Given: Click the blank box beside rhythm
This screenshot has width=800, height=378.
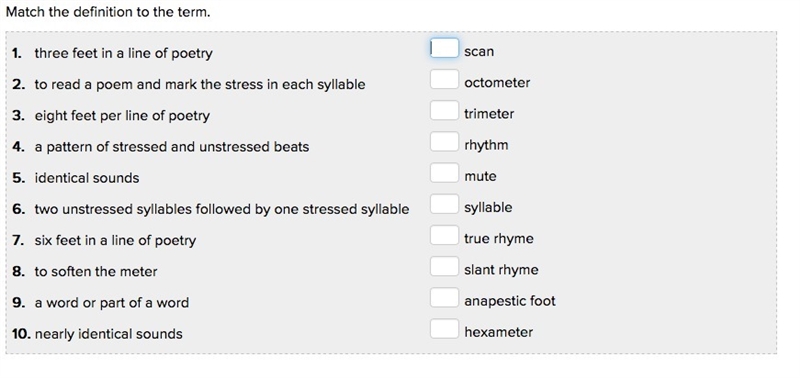Looking at the screenshot, I should point(444,142).
